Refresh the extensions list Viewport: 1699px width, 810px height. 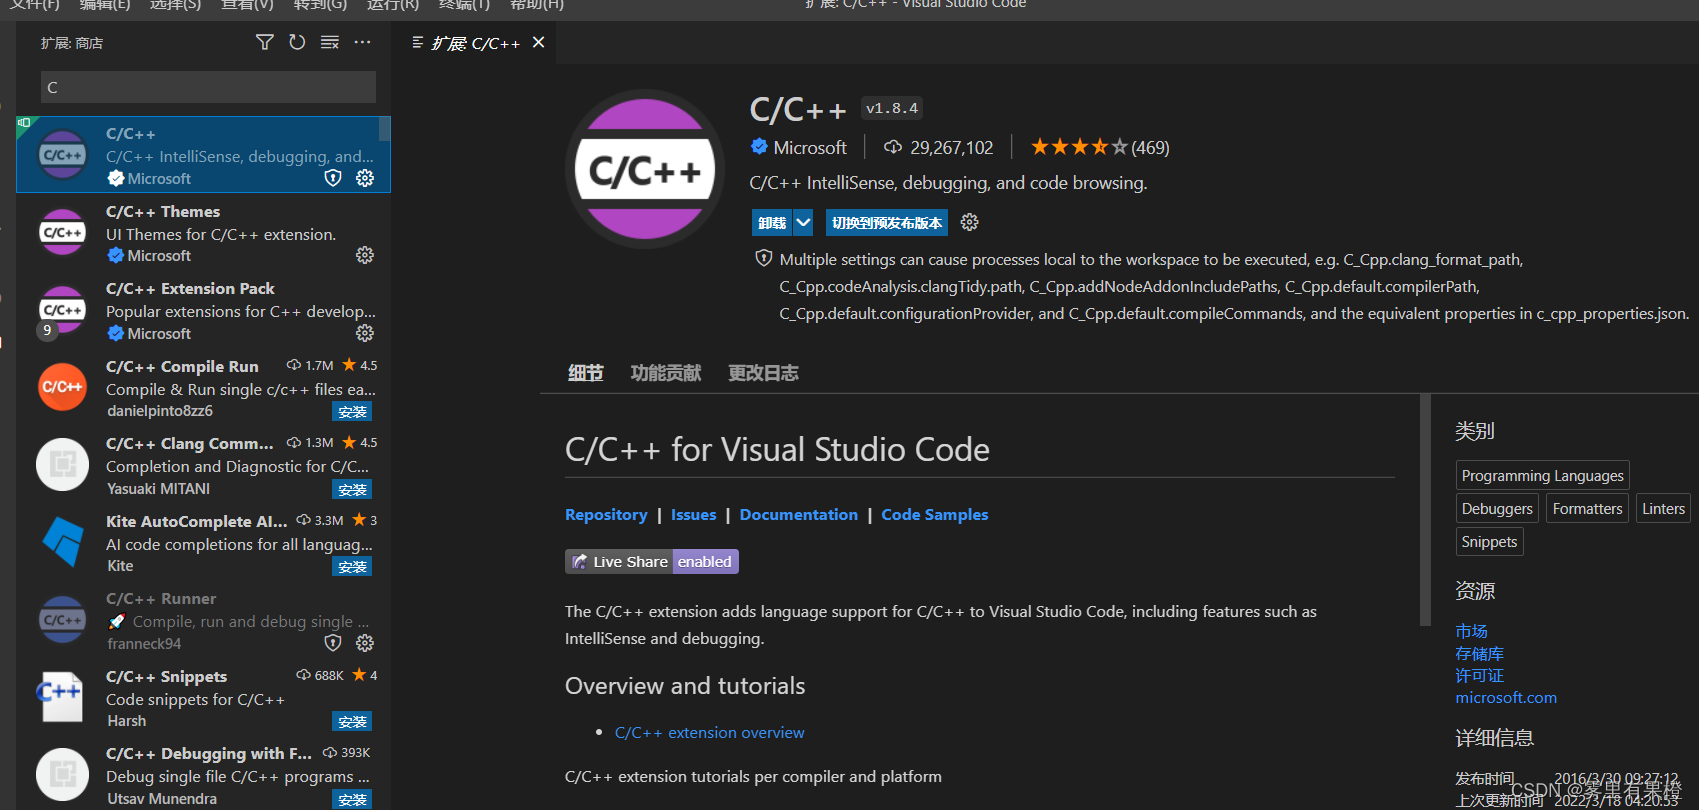click(297, 42)
